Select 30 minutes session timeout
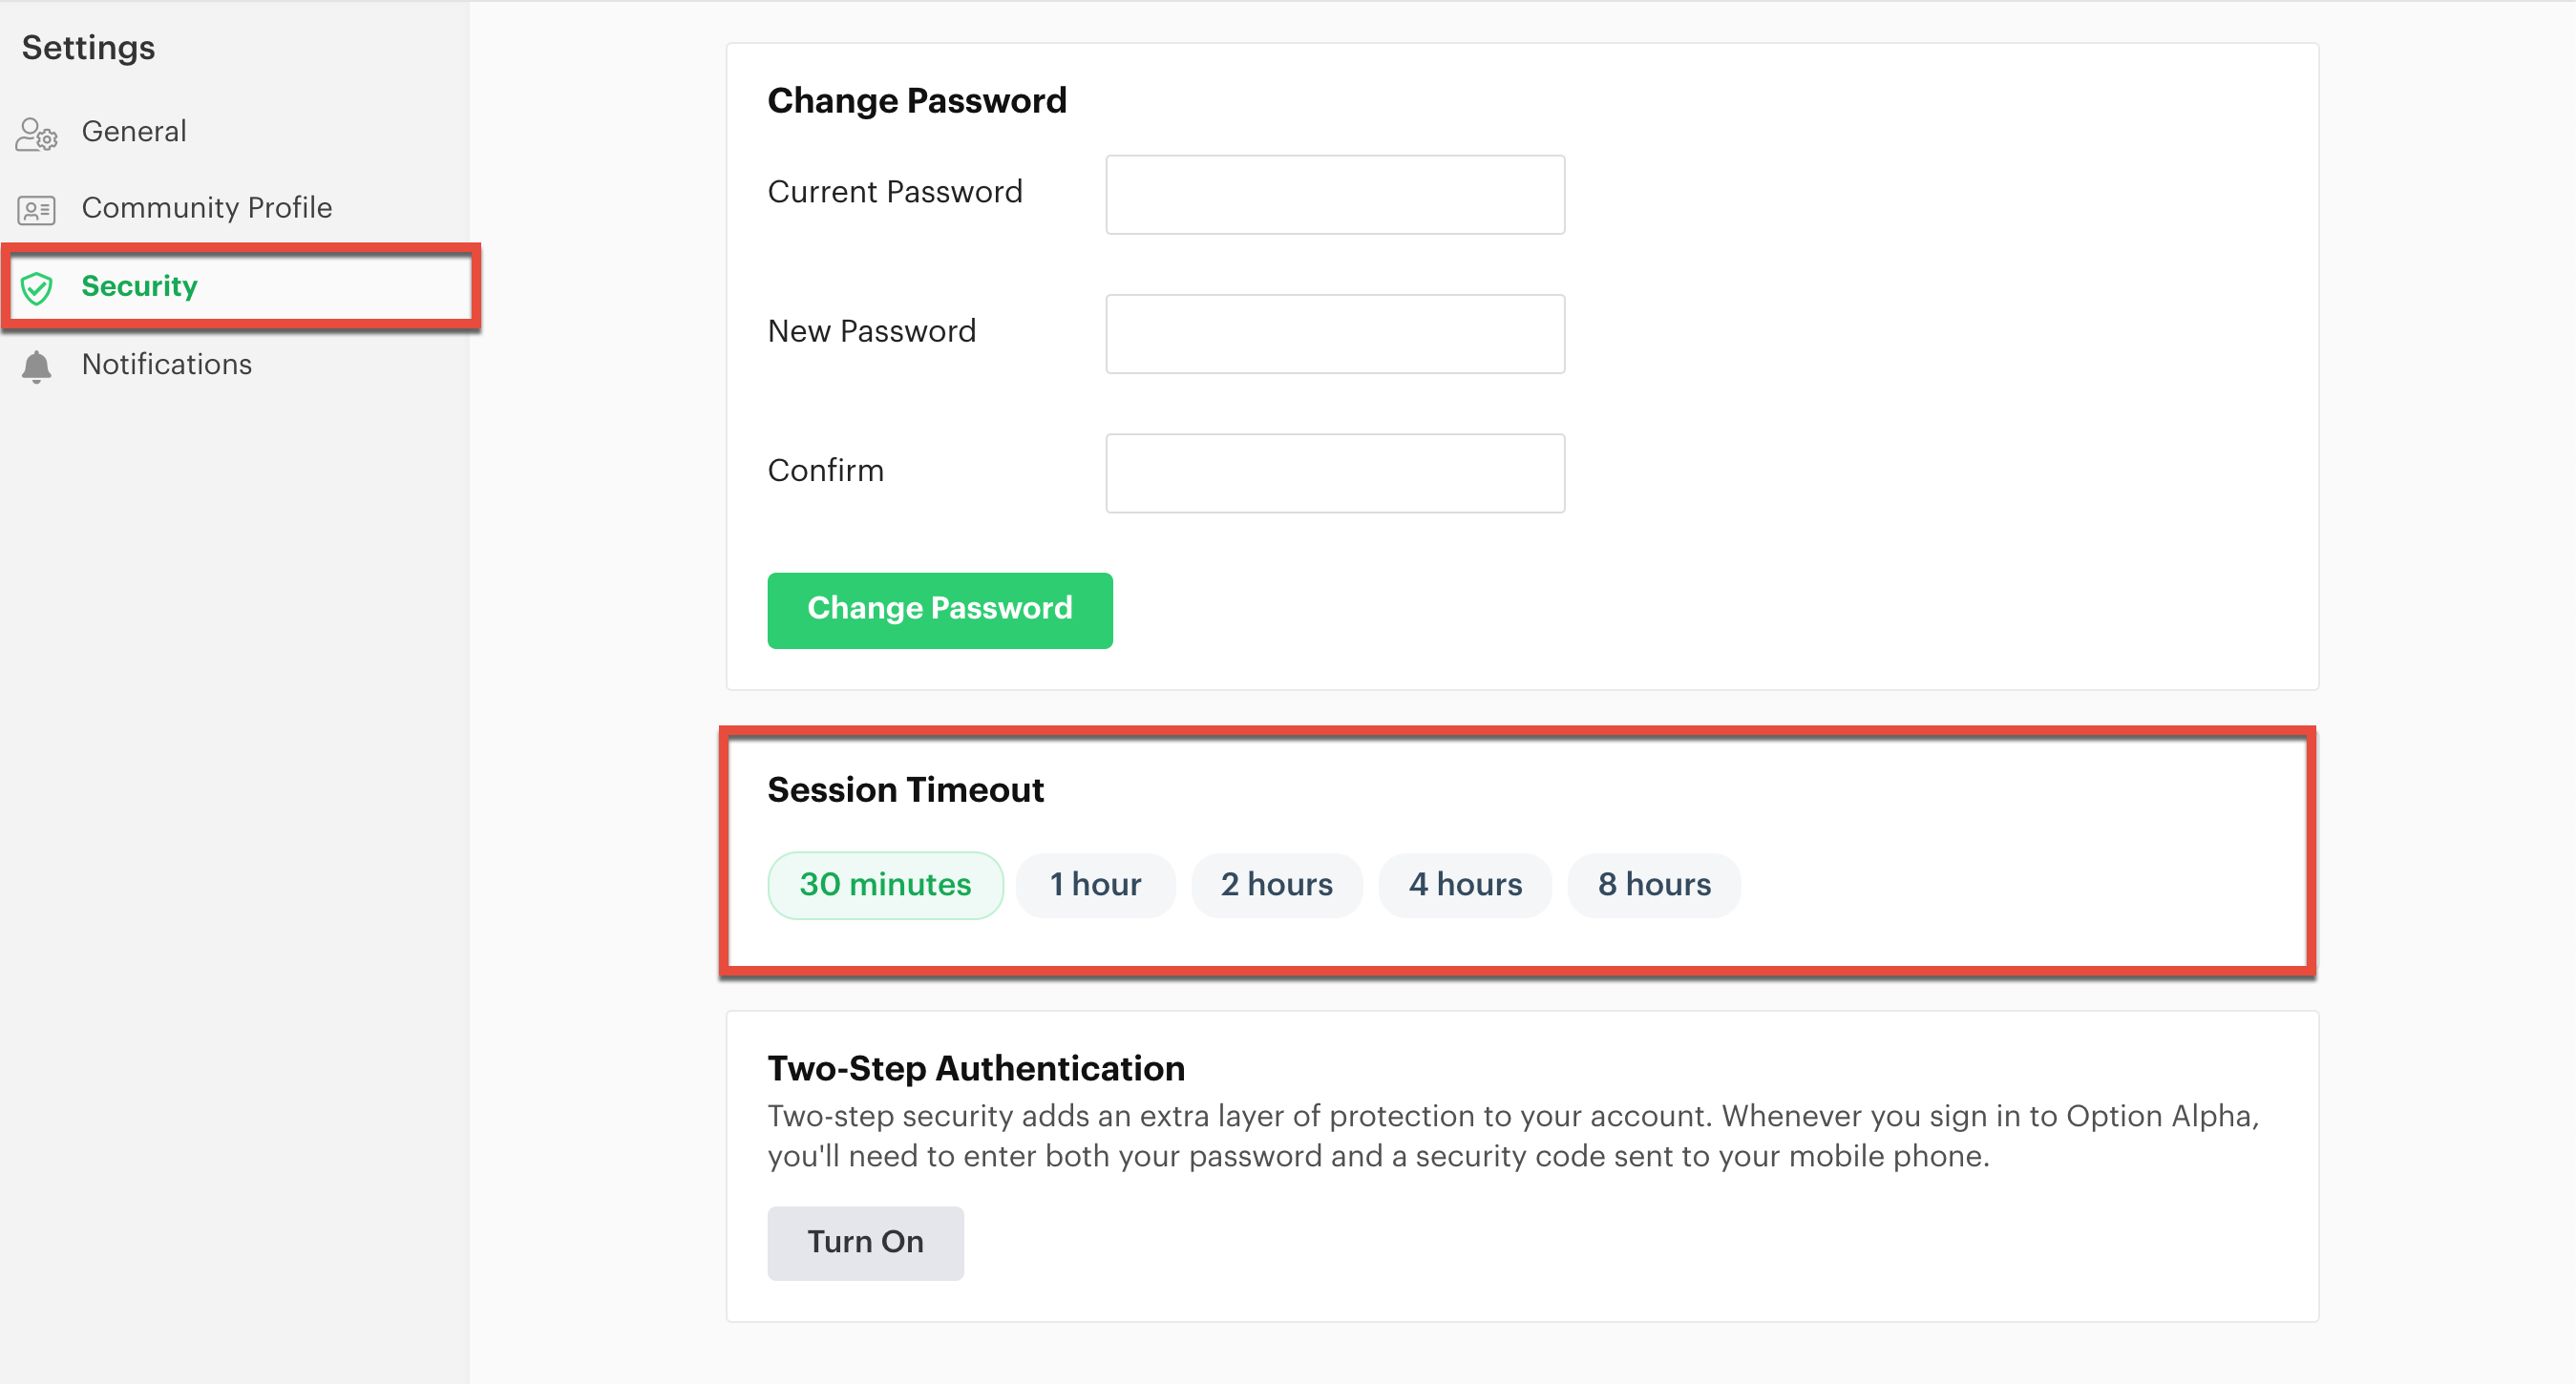This screenshot has width=2576, height=1384. [885, 885]
